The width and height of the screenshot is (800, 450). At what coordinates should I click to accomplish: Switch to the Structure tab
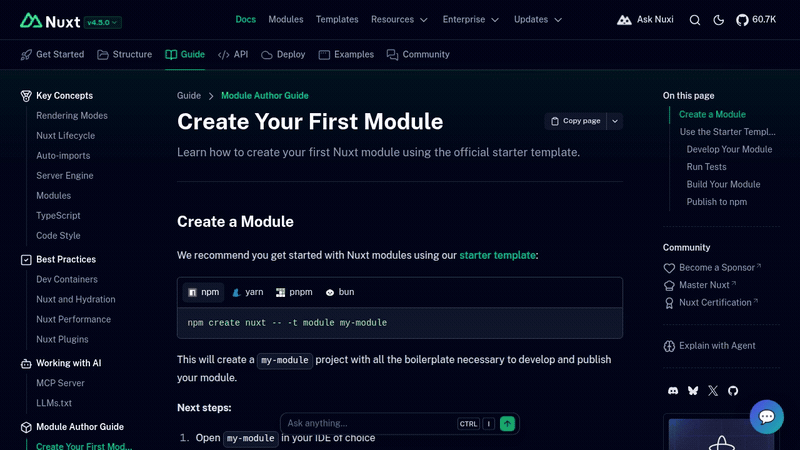(x=124, y=55)
